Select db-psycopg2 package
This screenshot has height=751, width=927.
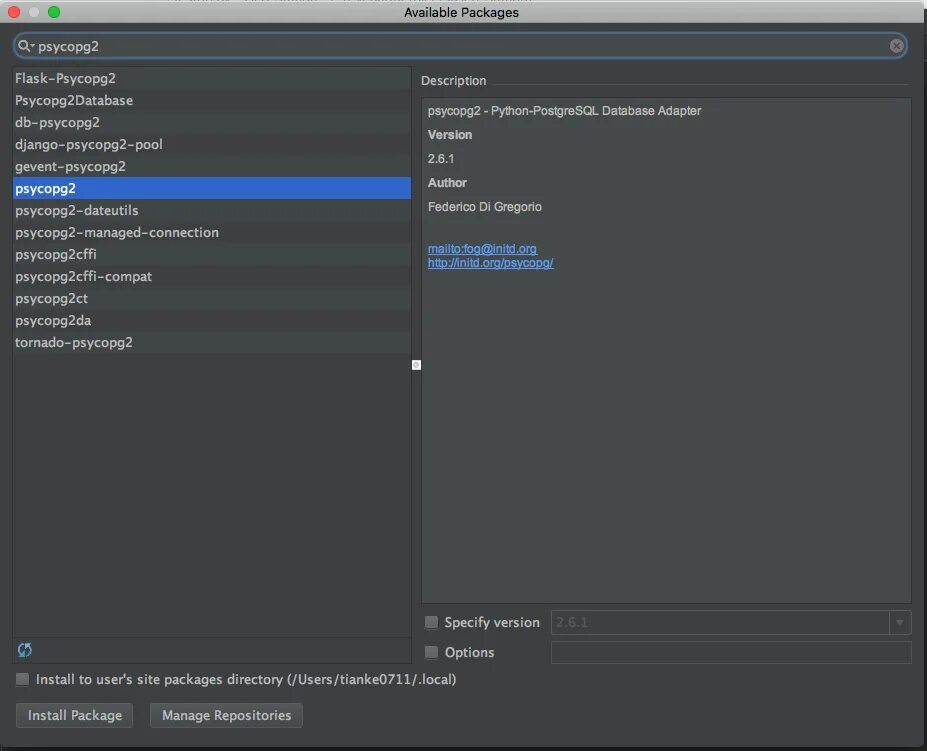tap(212, 122)
